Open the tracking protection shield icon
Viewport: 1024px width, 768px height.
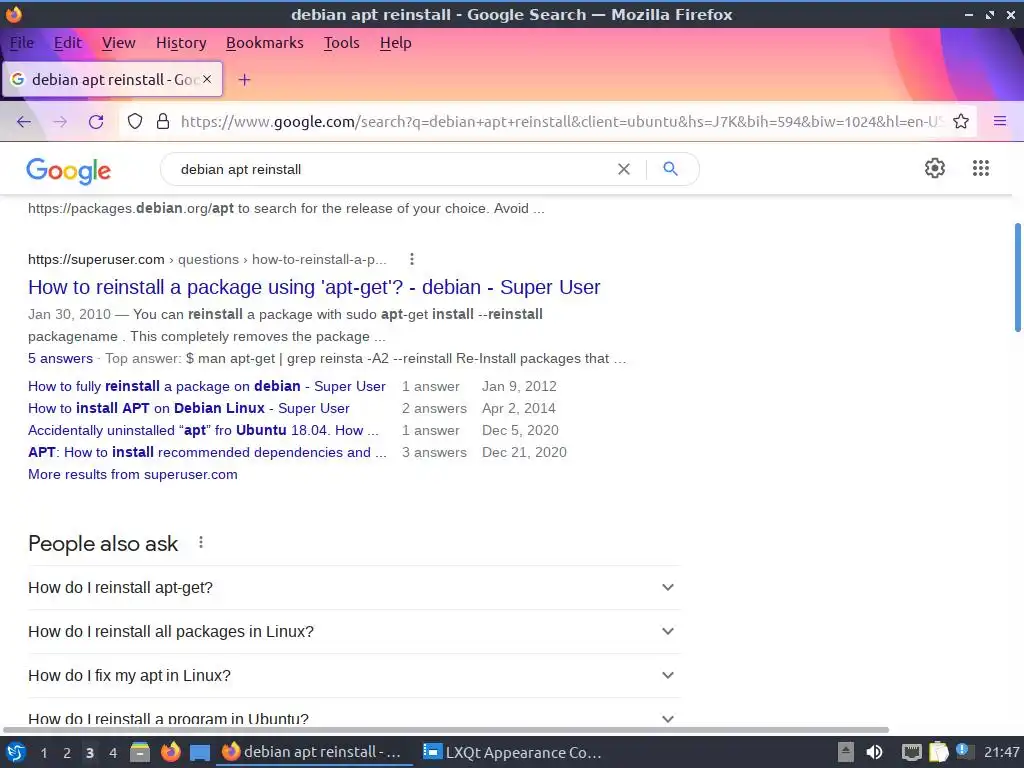pos(135,121)
